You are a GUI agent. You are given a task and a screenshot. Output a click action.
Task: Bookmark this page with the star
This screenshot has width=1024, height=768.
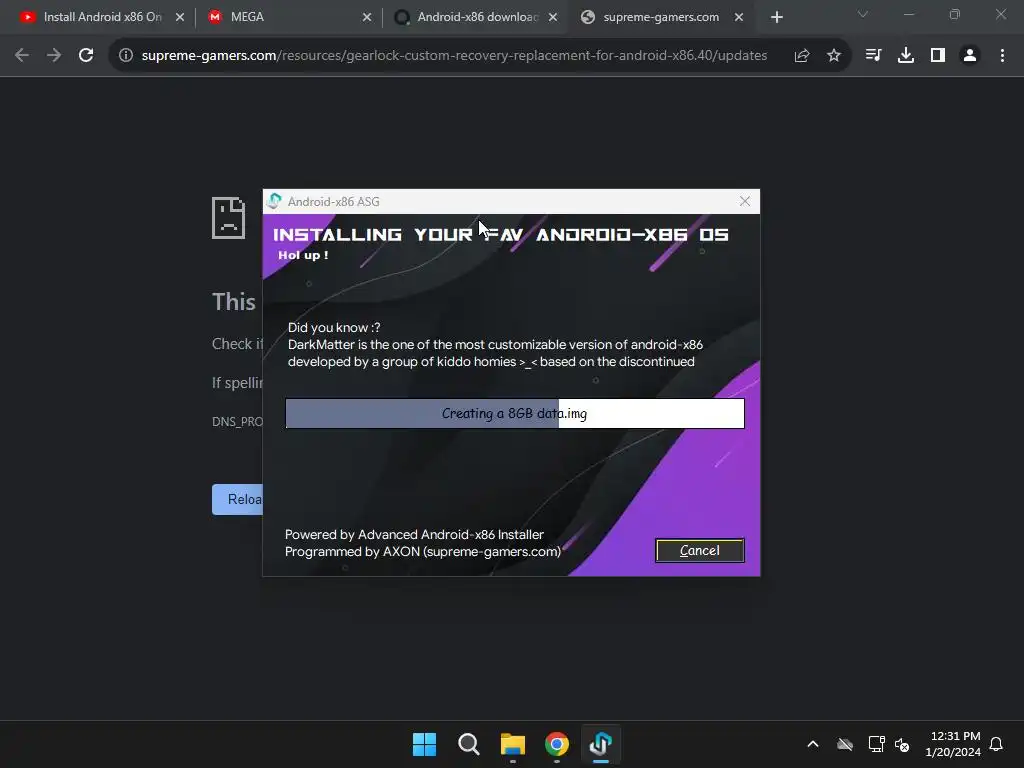tap(834, 56)
